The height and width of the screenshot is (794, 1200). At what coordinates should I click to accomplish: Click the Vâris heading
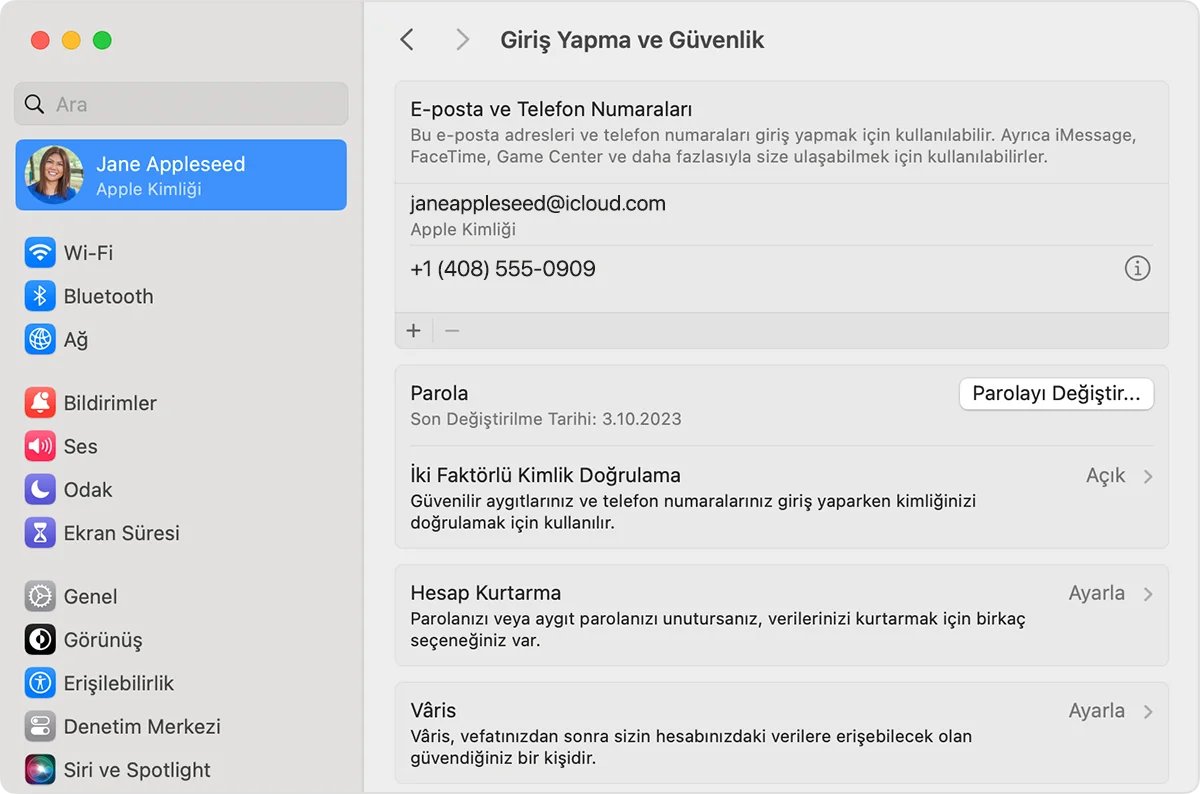(433, 711)
